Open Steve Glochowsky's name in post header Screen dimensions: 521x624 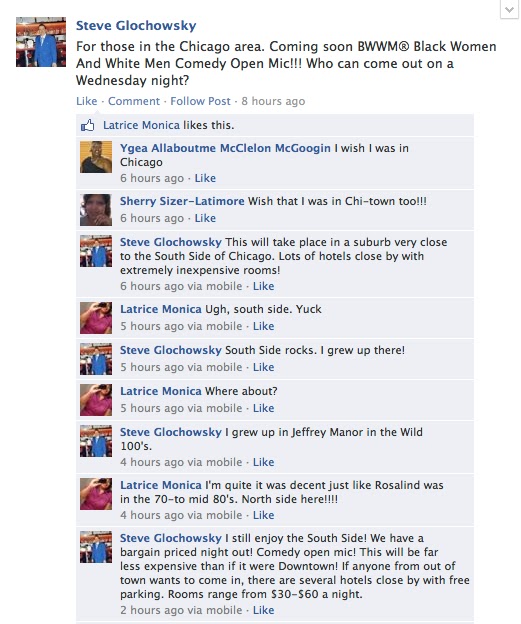[136, 25]
